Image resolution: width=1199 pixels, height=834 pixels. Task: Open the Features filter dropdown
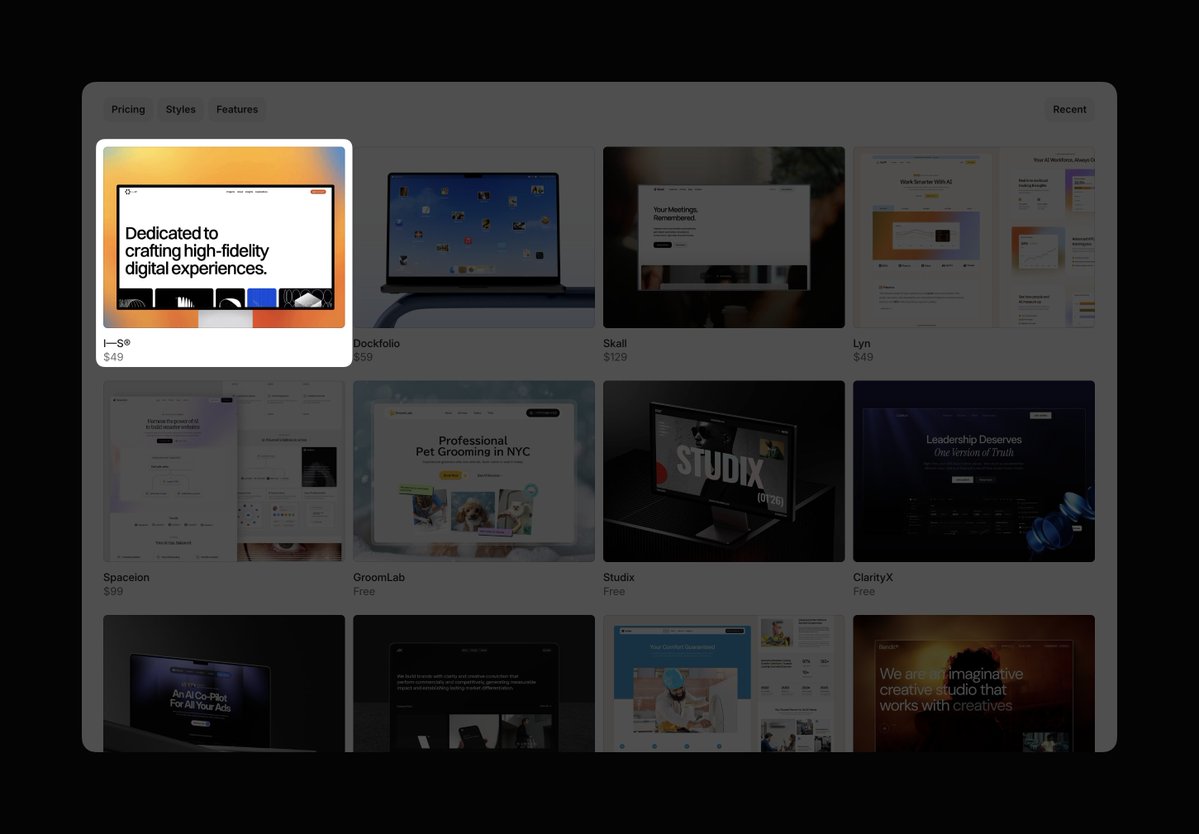click(x=237, y=109)
